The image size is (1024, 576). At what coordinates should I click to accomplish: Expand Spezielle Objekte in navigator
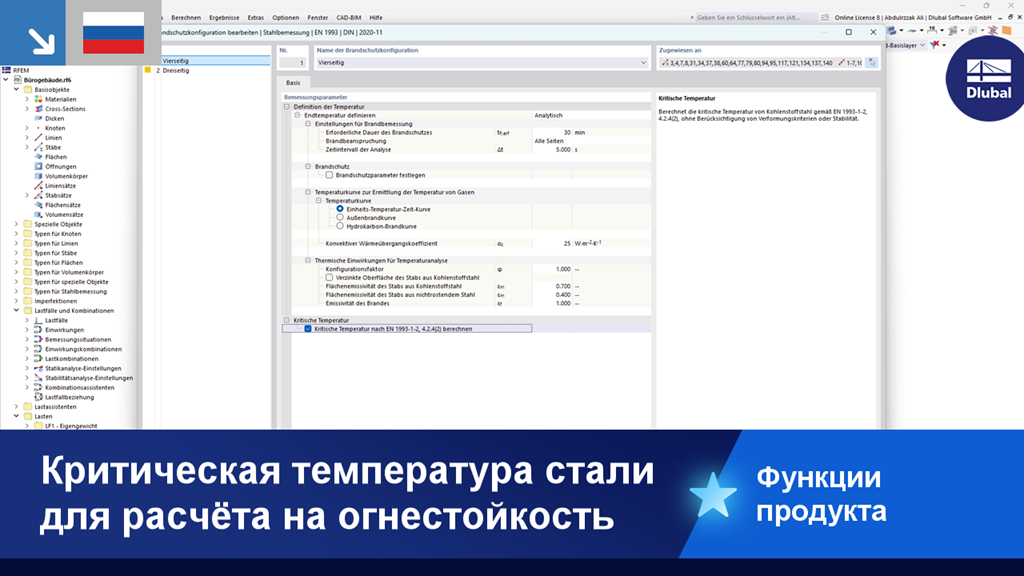pos(16,224)
